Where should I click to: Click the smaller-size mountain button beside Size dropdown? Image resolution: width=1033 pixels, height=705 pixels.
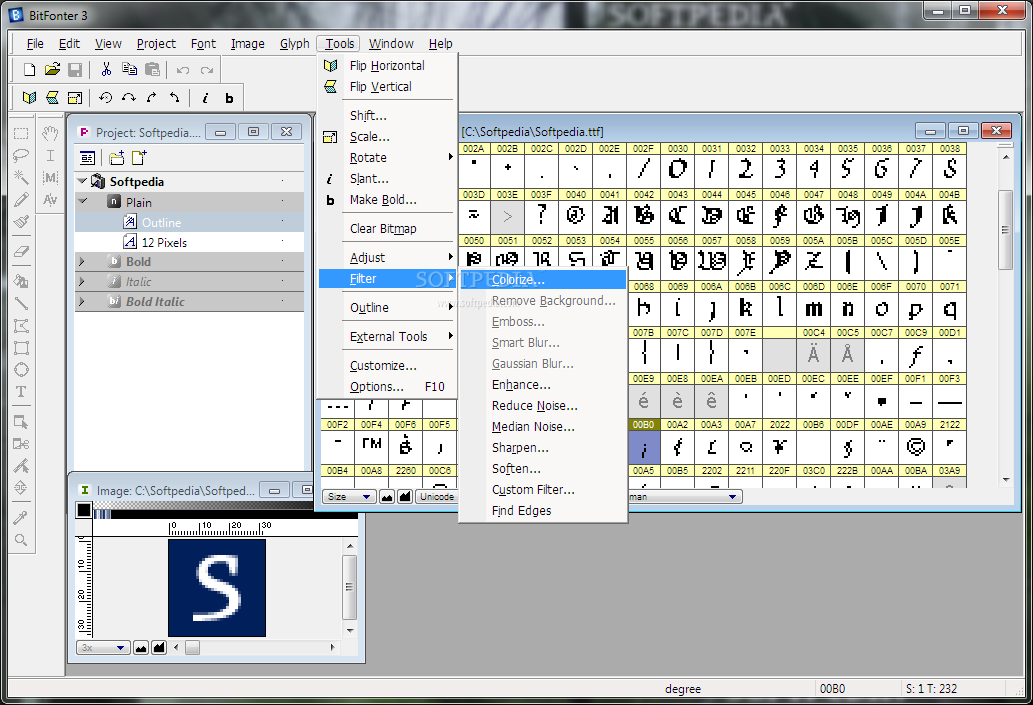[x=387, y=497]
